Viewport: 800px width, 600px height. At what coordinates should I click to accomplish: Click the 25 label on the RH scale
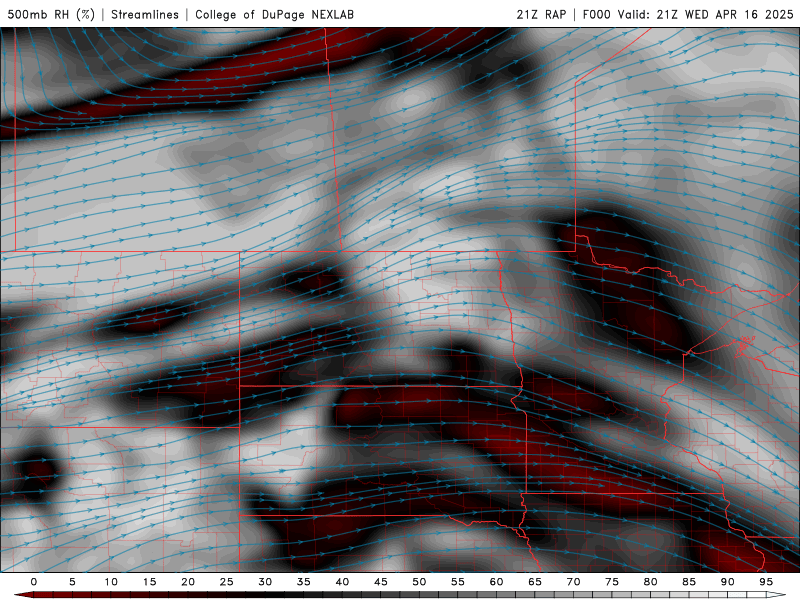[227, 582]
